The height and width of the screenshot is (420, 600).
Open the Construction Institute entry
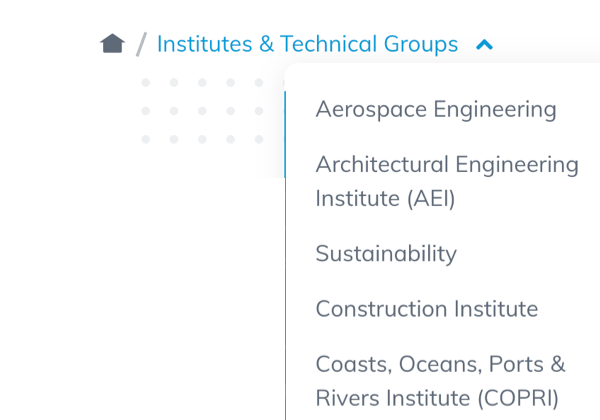(427, 309)
